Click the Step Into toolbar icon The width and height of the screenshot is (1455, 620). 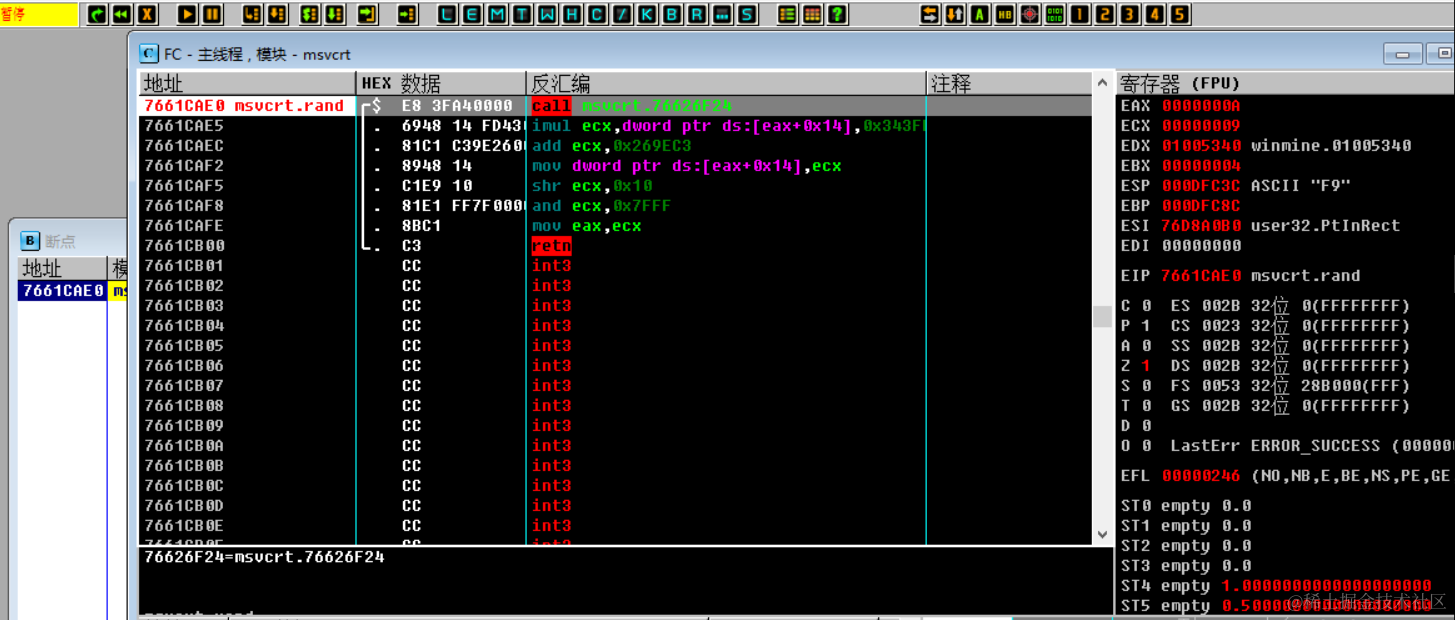(253, 14)
